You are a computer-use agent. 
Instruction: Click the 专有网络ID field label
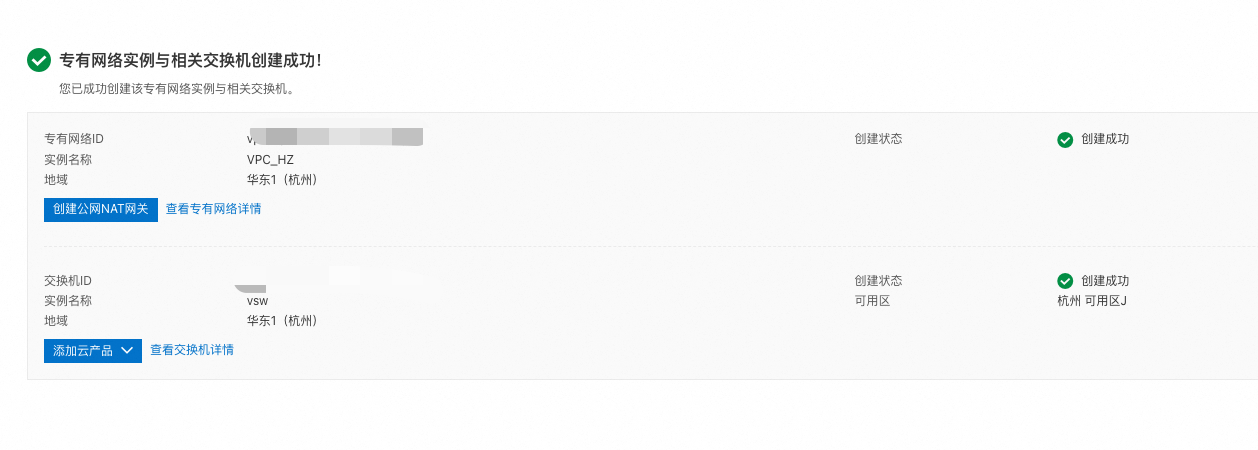[74, 140]
